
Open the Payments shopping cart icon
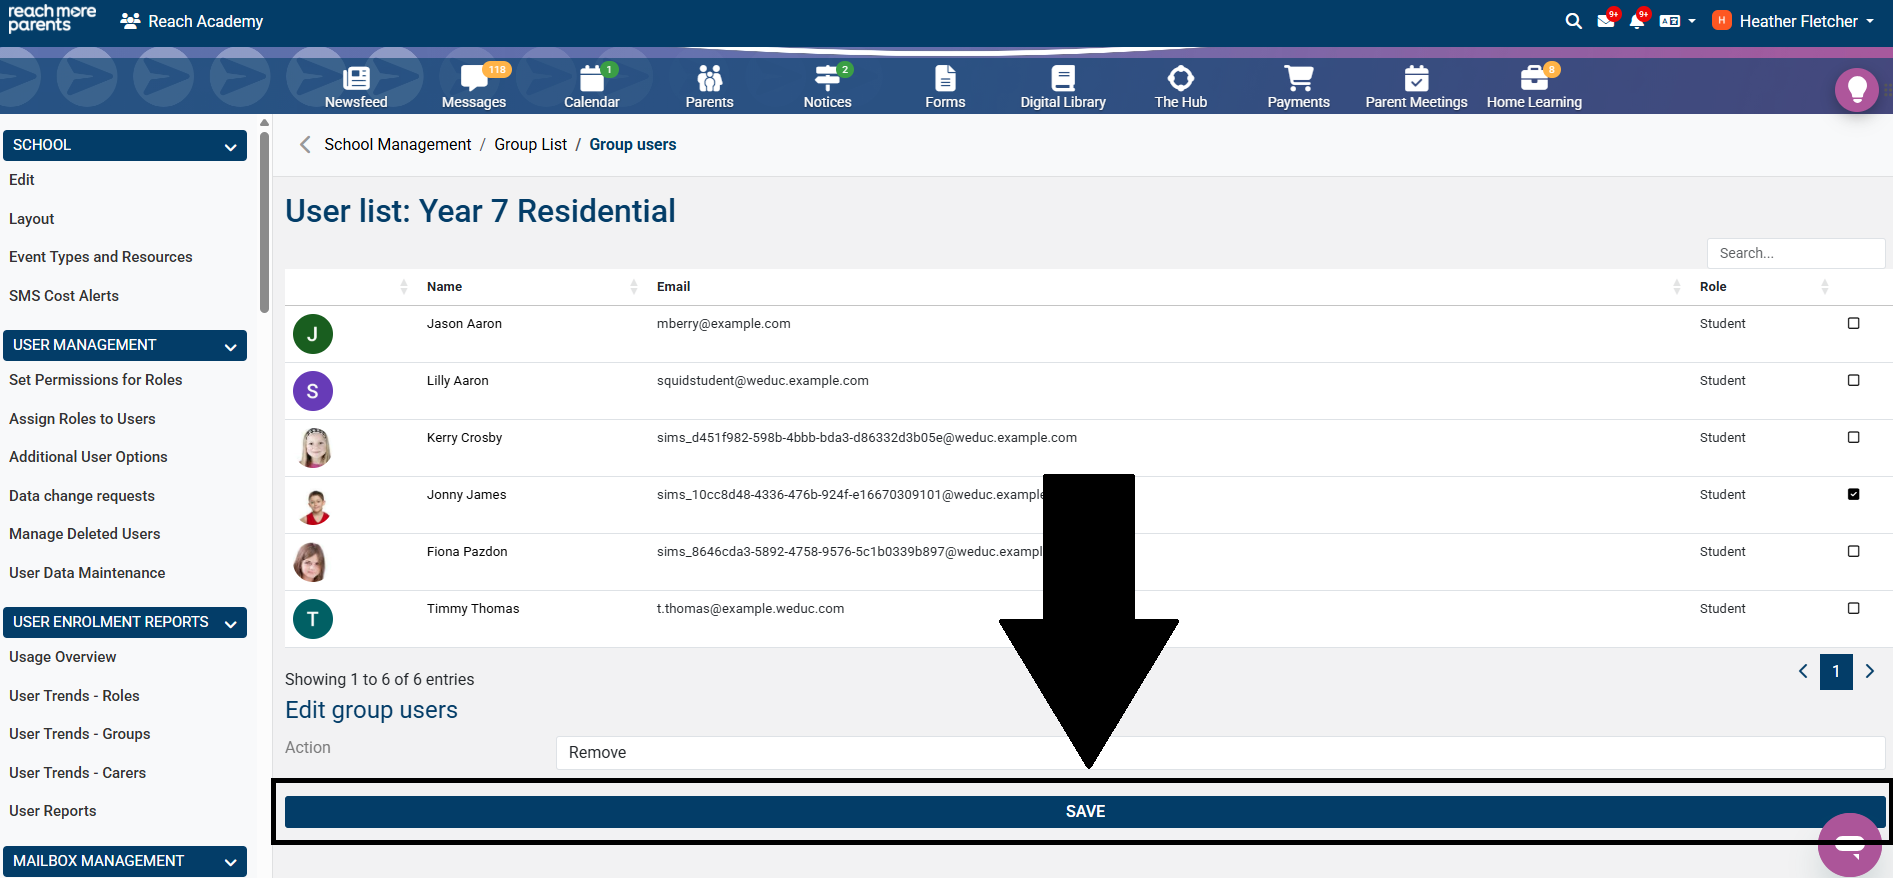tap(1298, 86)
